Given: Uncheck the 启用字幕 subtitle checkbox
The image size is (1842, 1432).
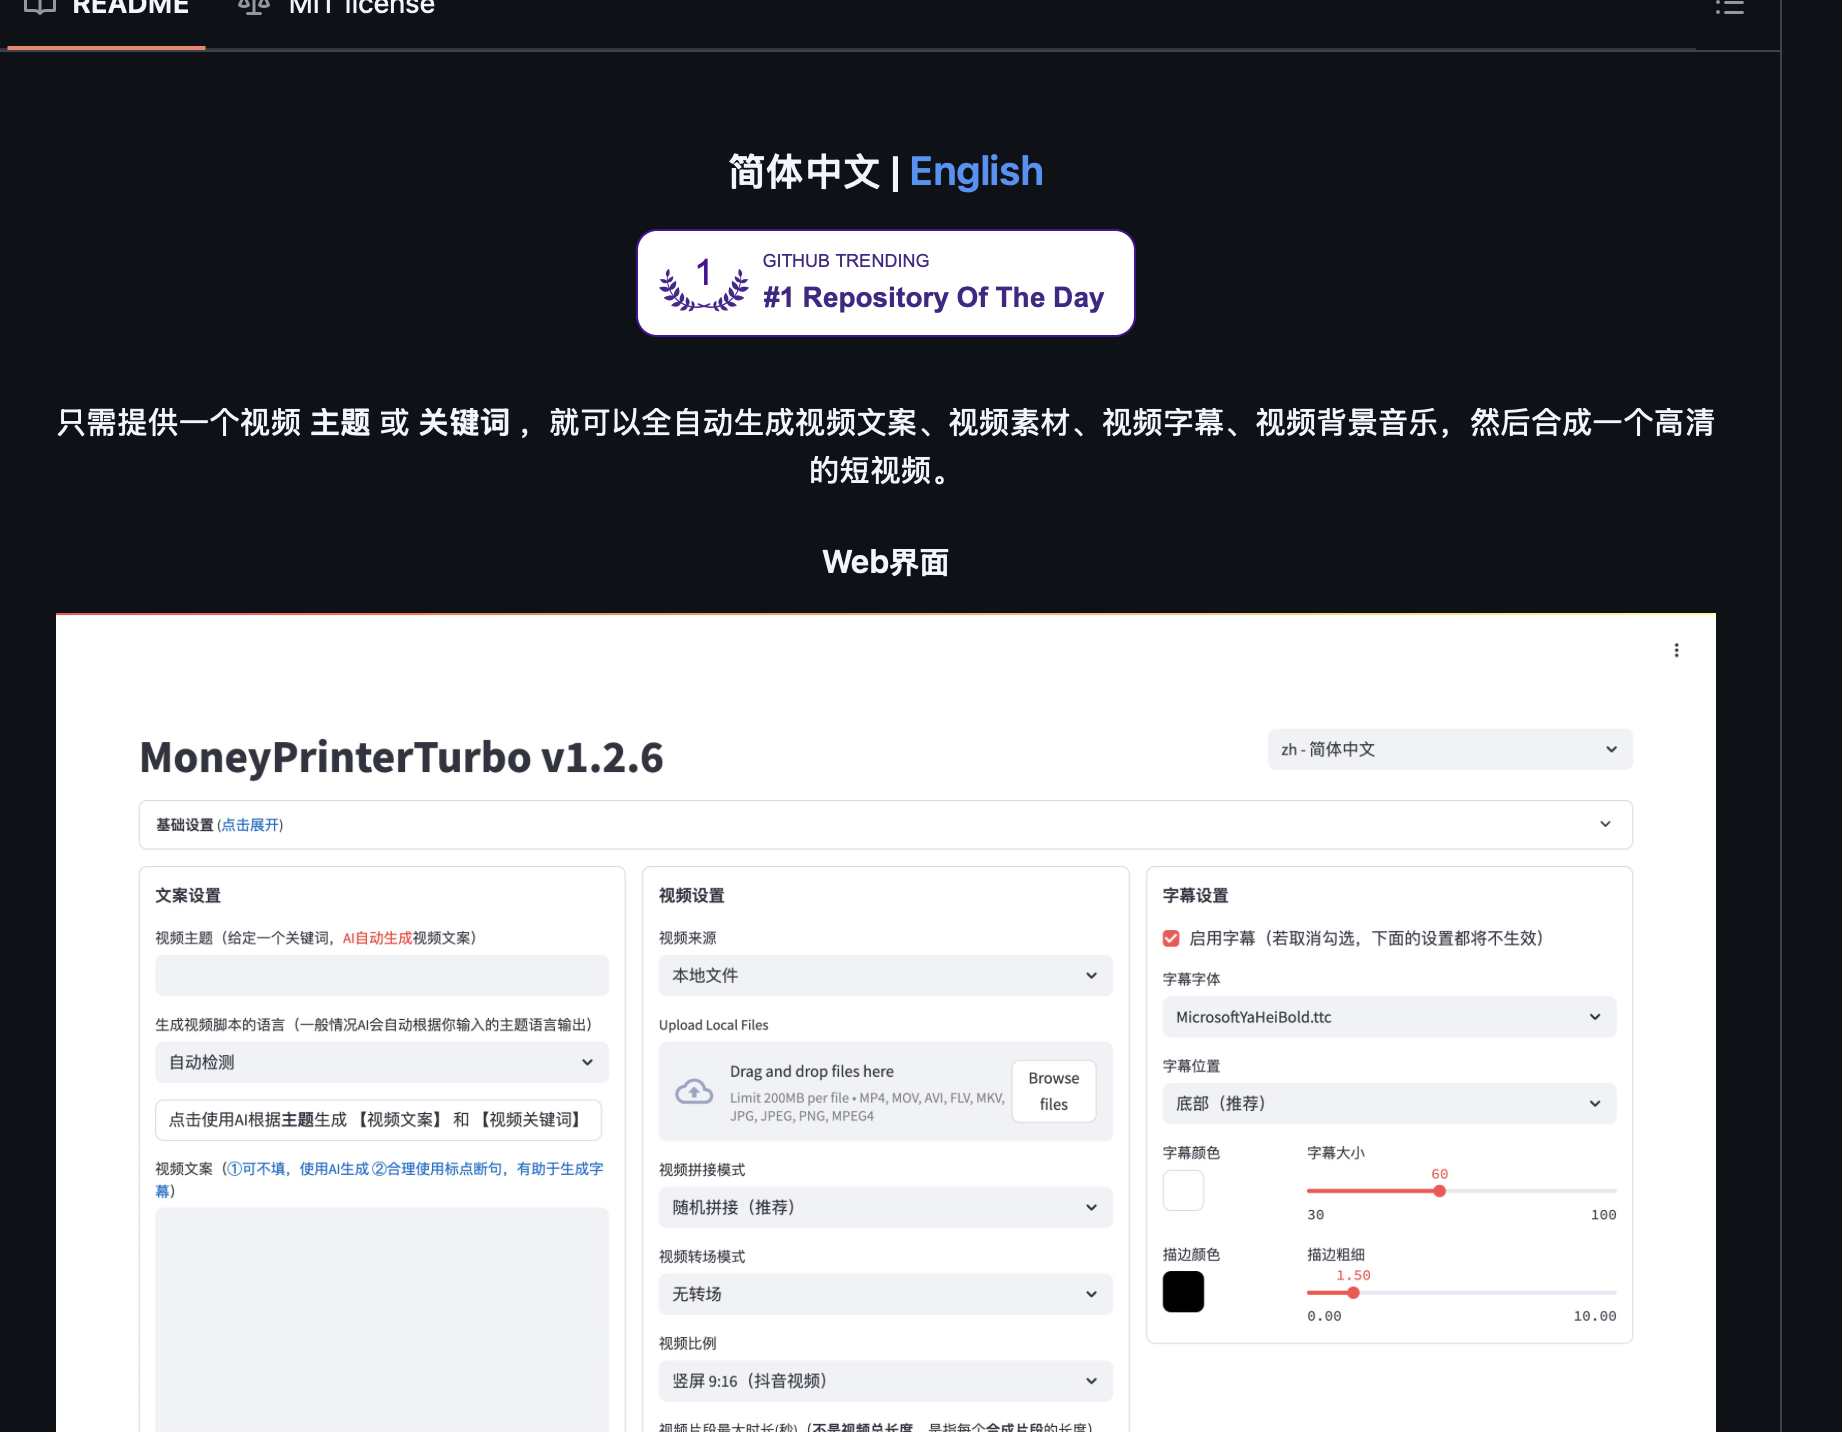Looking at the screenshot, I should 1171,938.
